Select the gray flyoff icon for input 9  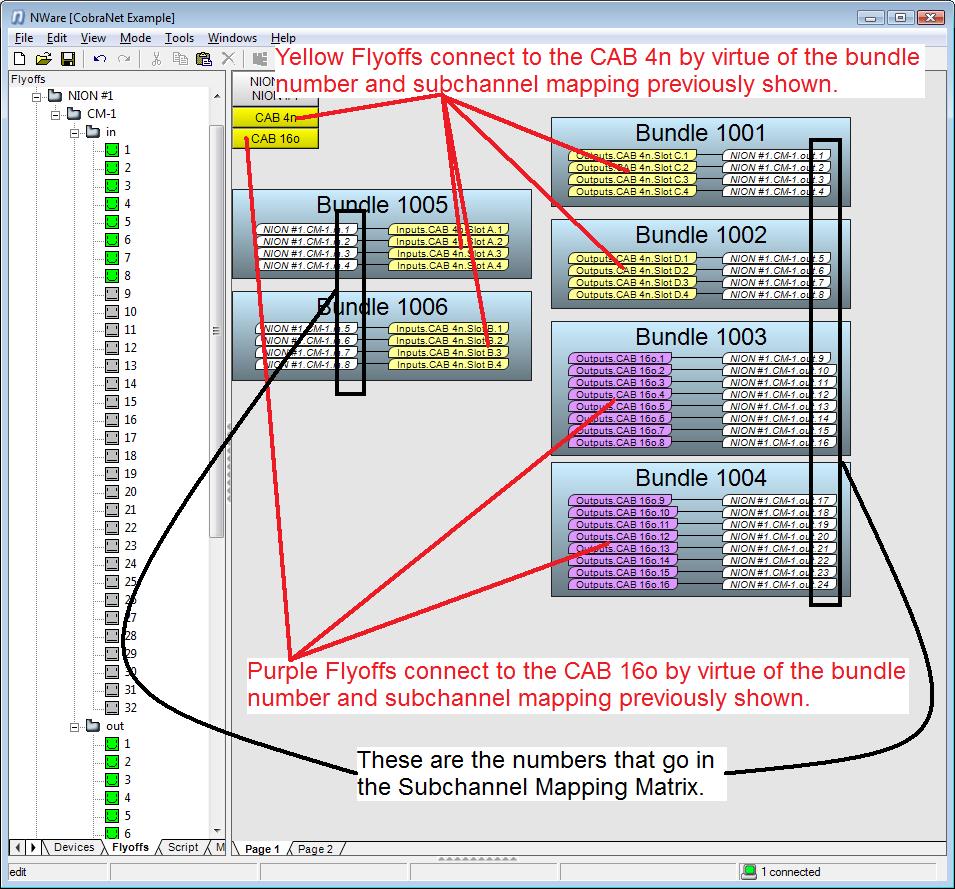(x=112, y=294)
